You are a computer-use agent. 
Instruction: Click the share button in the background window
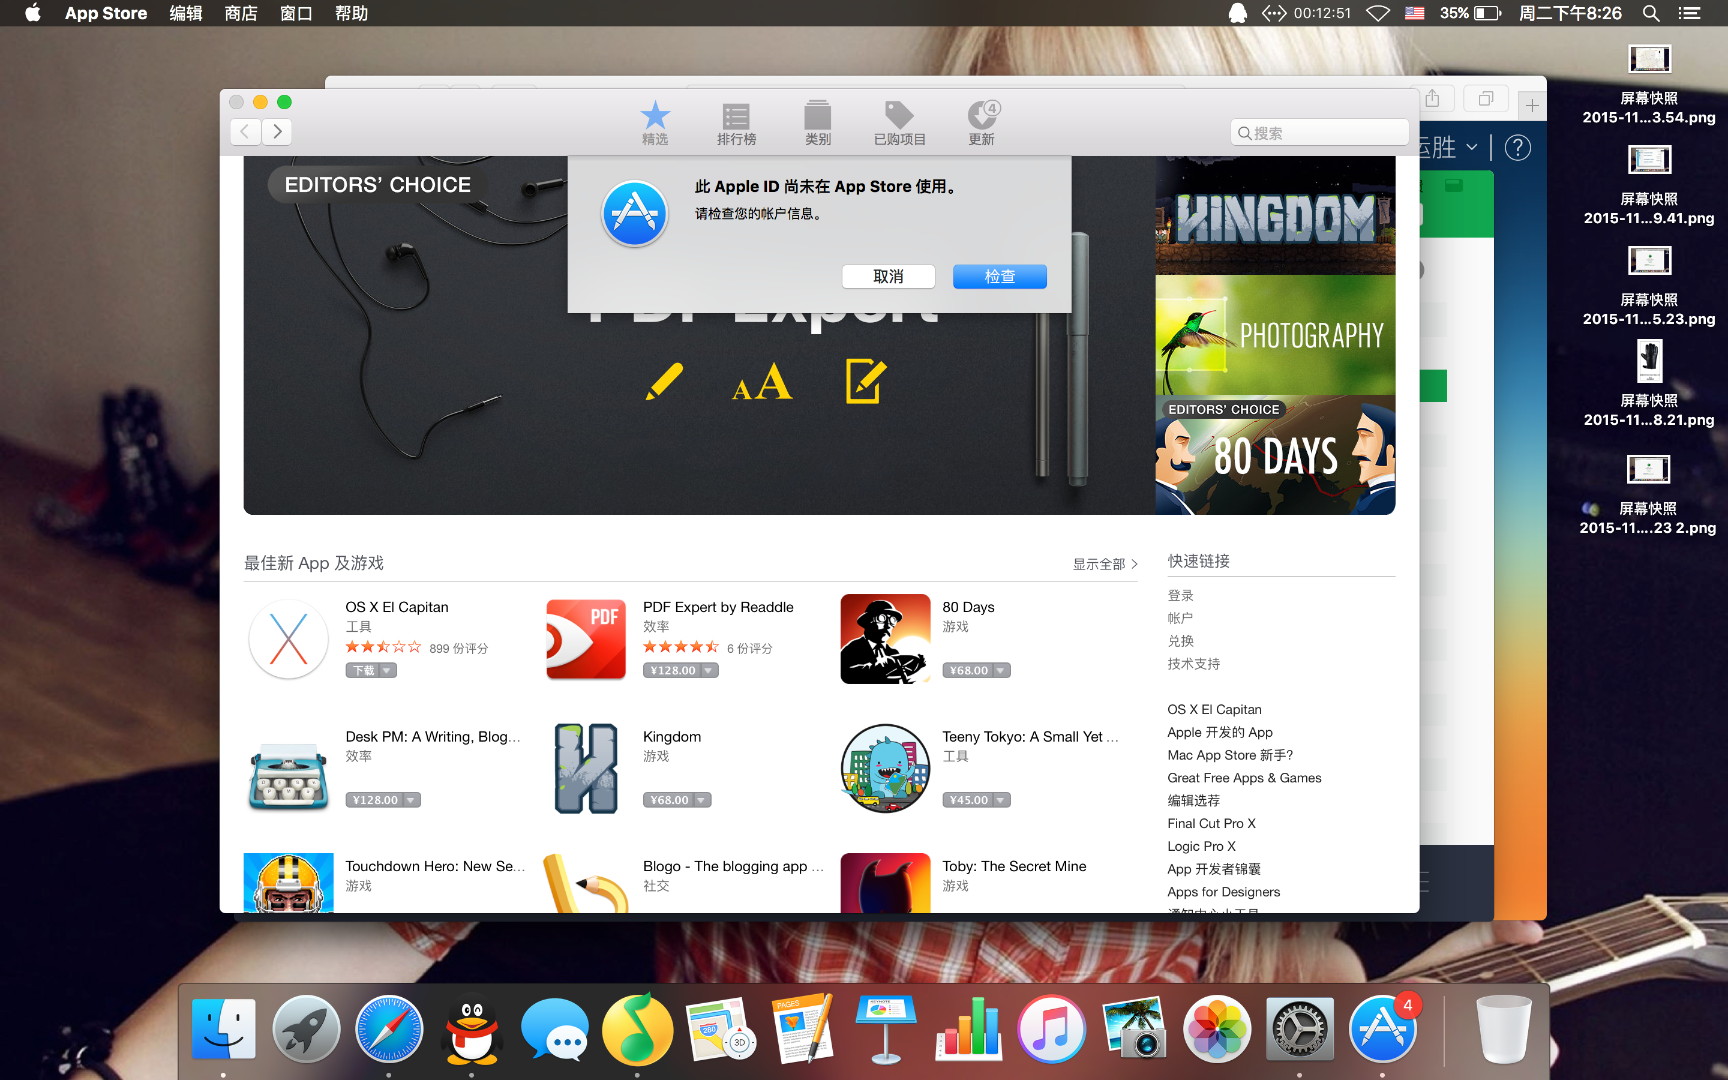coord(1433,99)
